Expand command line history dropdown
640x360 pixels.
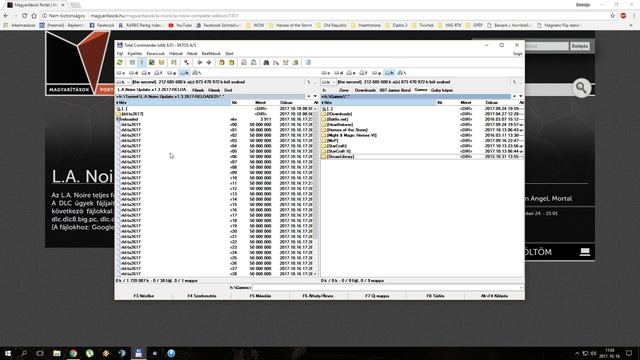point(521,288)
